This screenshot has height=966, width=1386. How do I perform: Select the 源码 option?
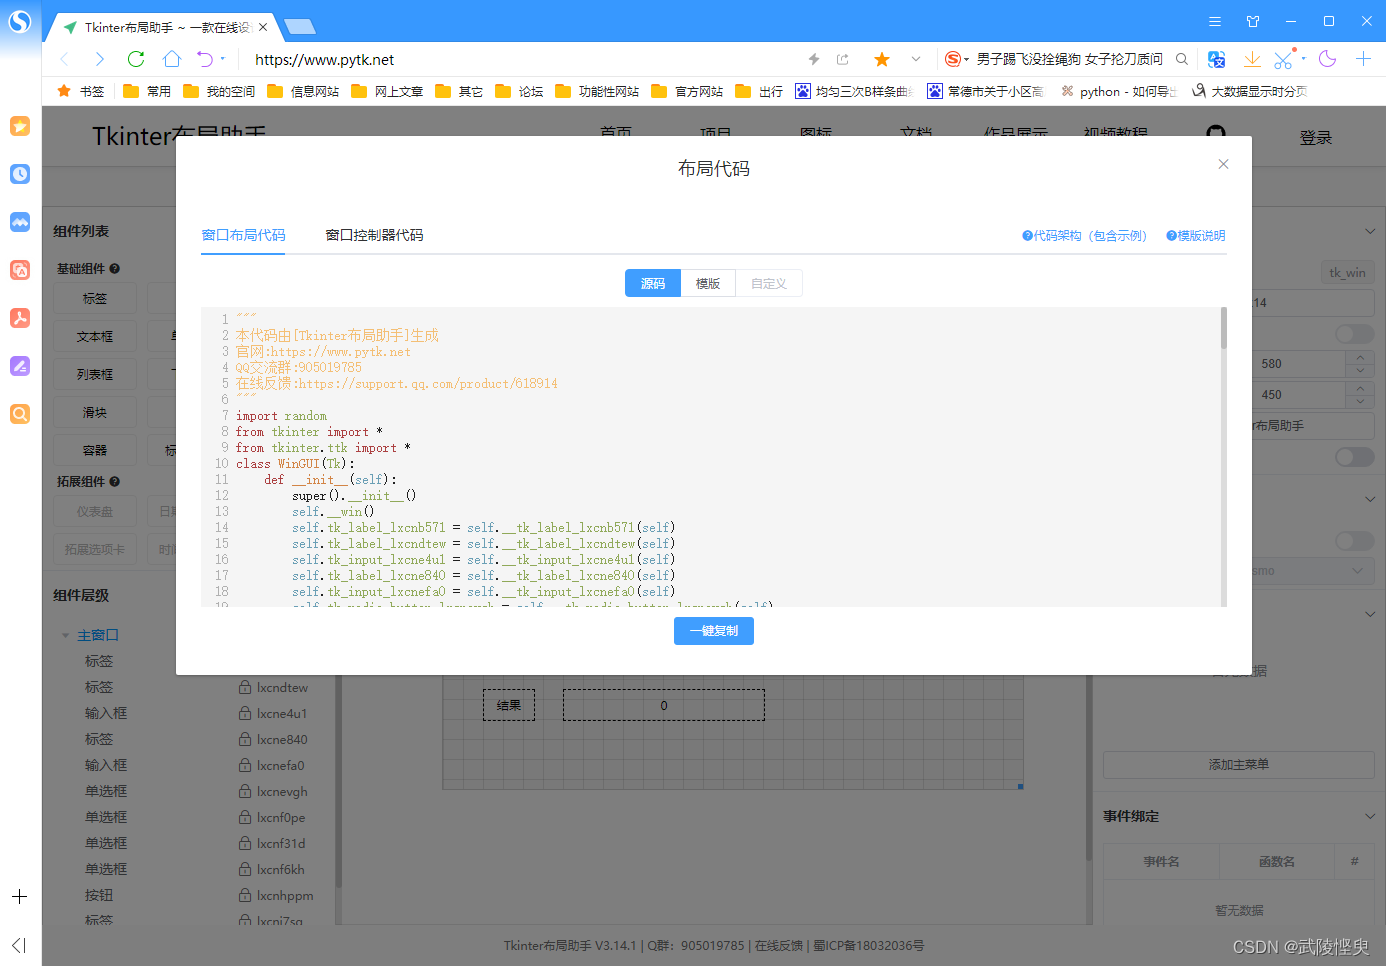(x=653, y=284)
